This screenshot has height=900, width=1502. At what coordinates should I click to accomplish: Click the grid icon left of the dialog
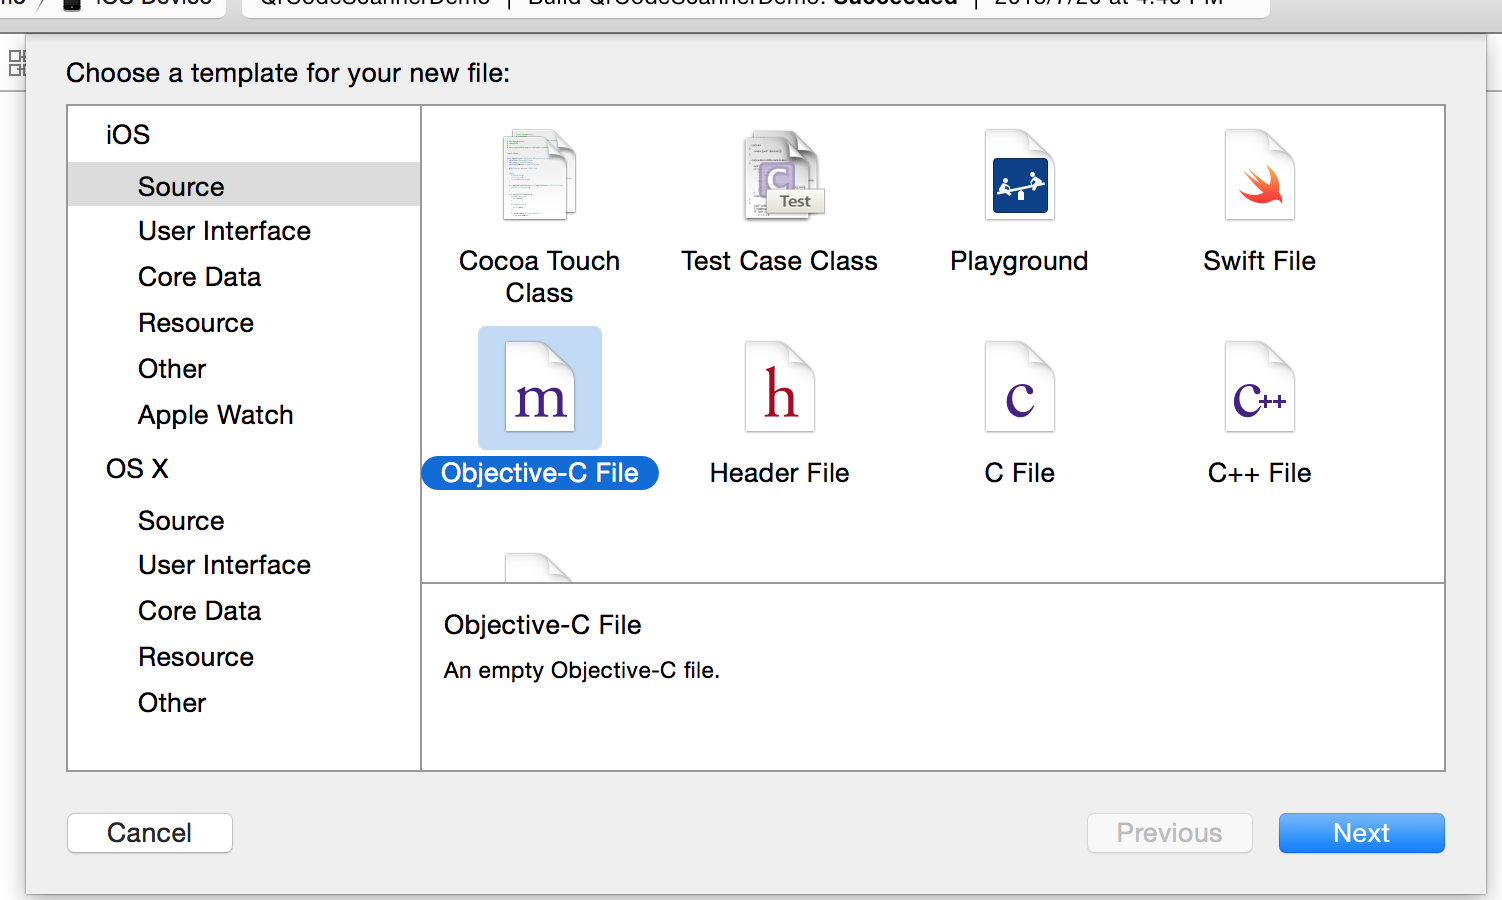coord(17,63)
